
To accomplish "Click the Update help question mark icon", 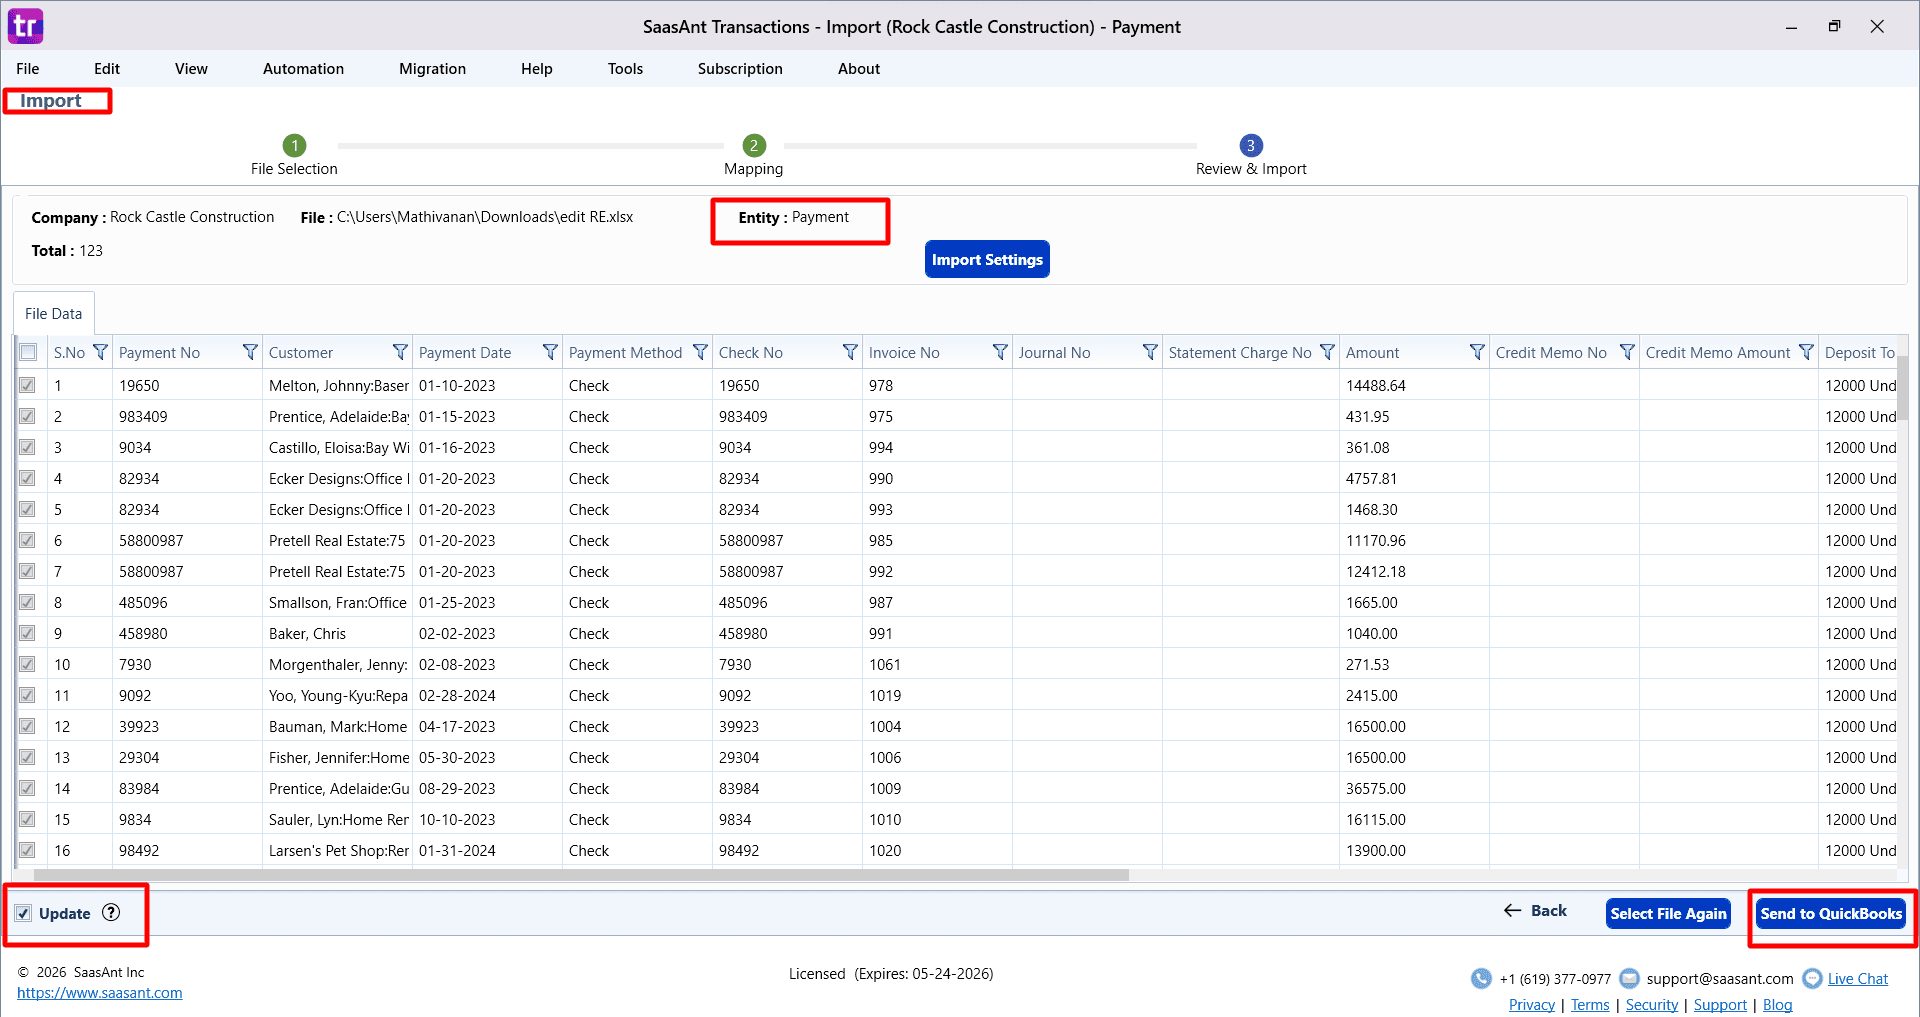I will click(111, 912).
